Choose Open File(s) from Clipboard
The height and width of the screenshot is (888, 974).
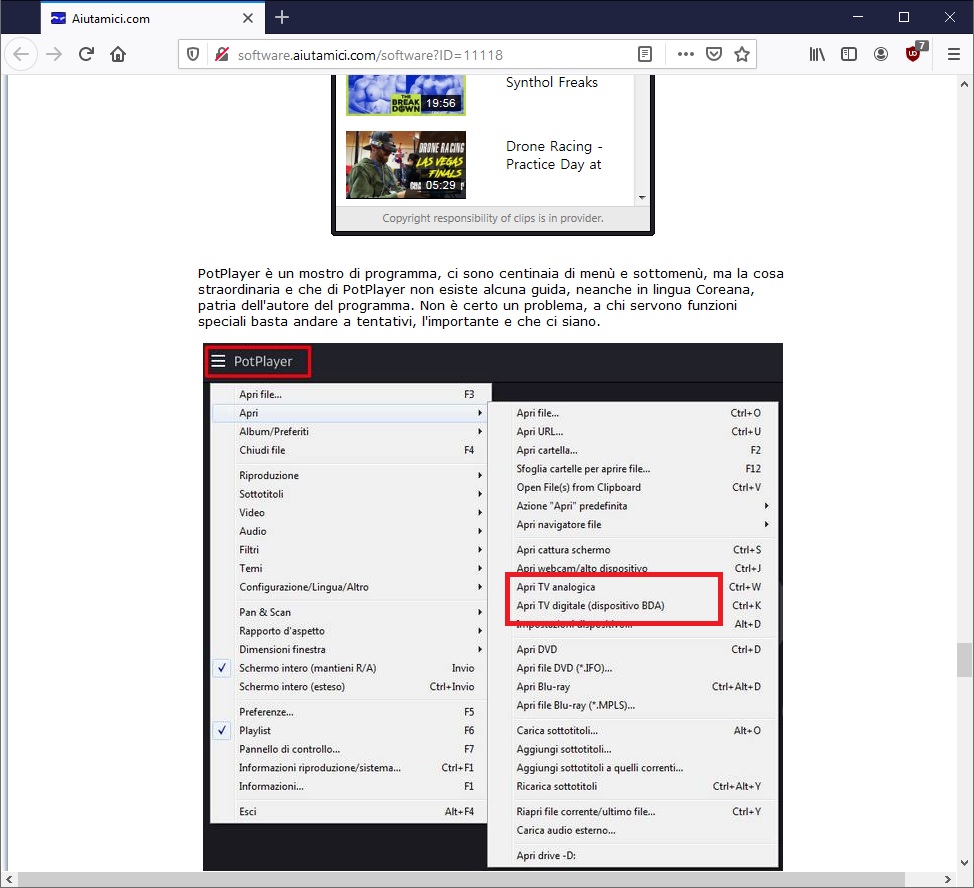point(634,487)
